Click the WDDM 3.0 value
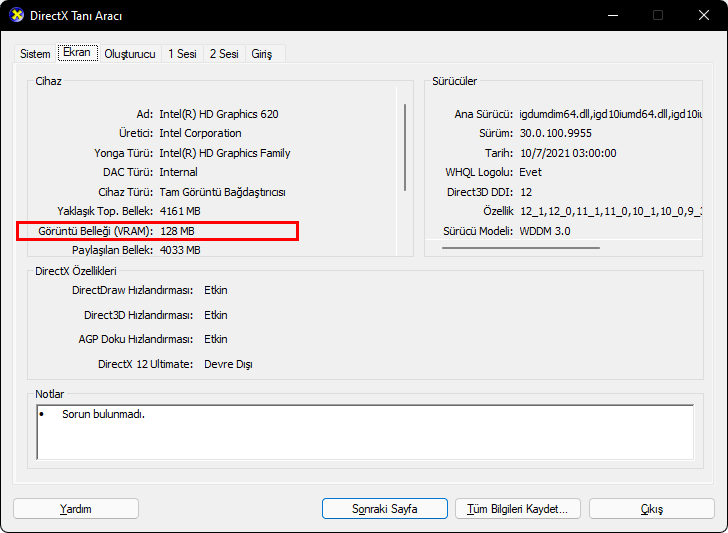The height and width of the screenshot is (533, 728). (545, 231)
